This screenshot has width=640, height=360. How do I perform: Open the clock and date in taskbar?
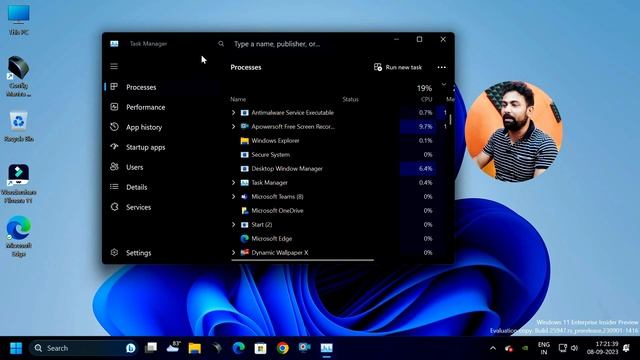[603, 348]
